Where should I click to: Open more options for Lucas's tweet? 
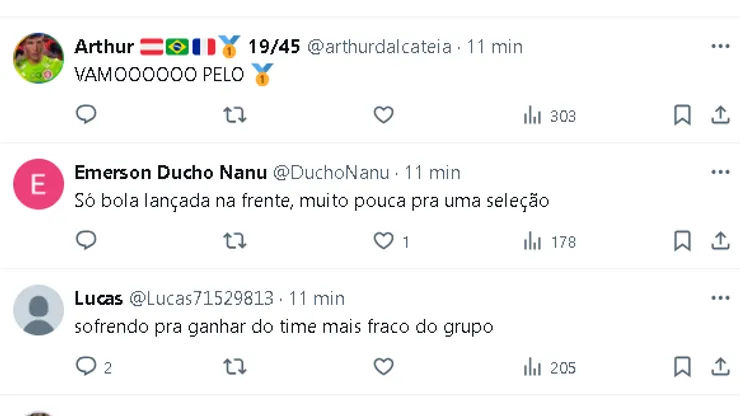[720, 298]
